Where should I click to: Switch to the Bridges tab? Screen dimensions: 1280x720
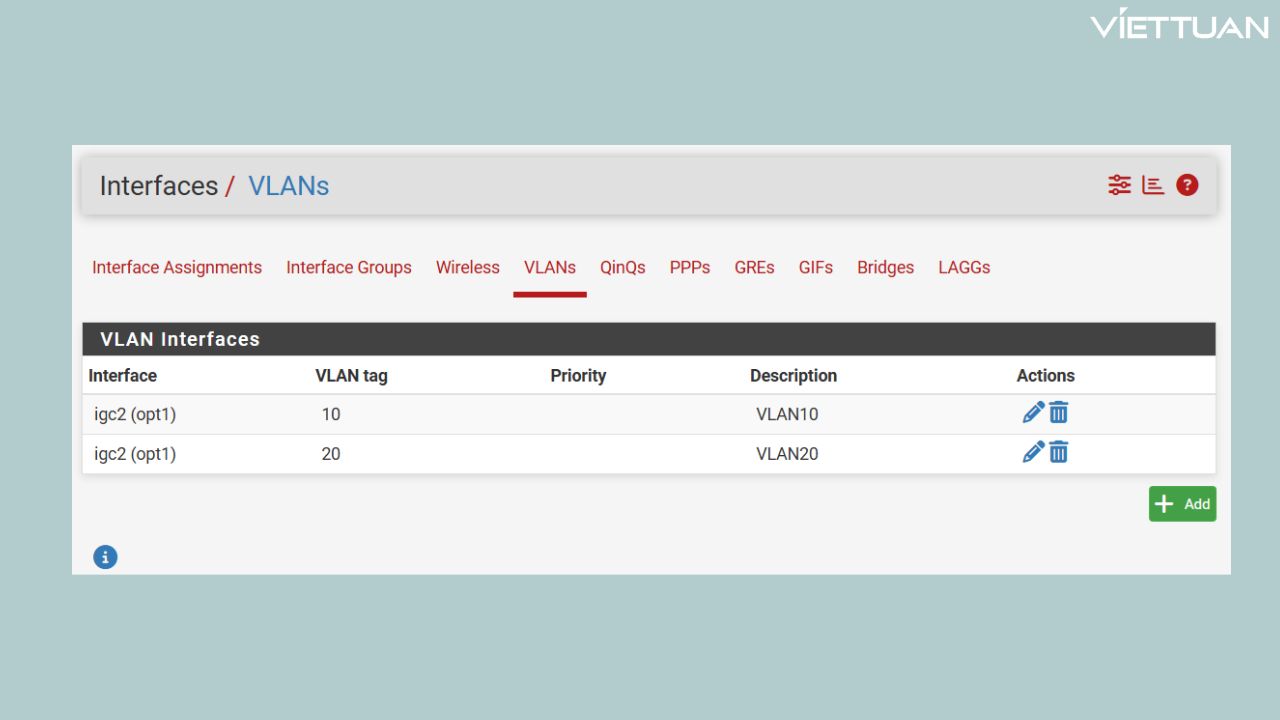coord(885,267)
